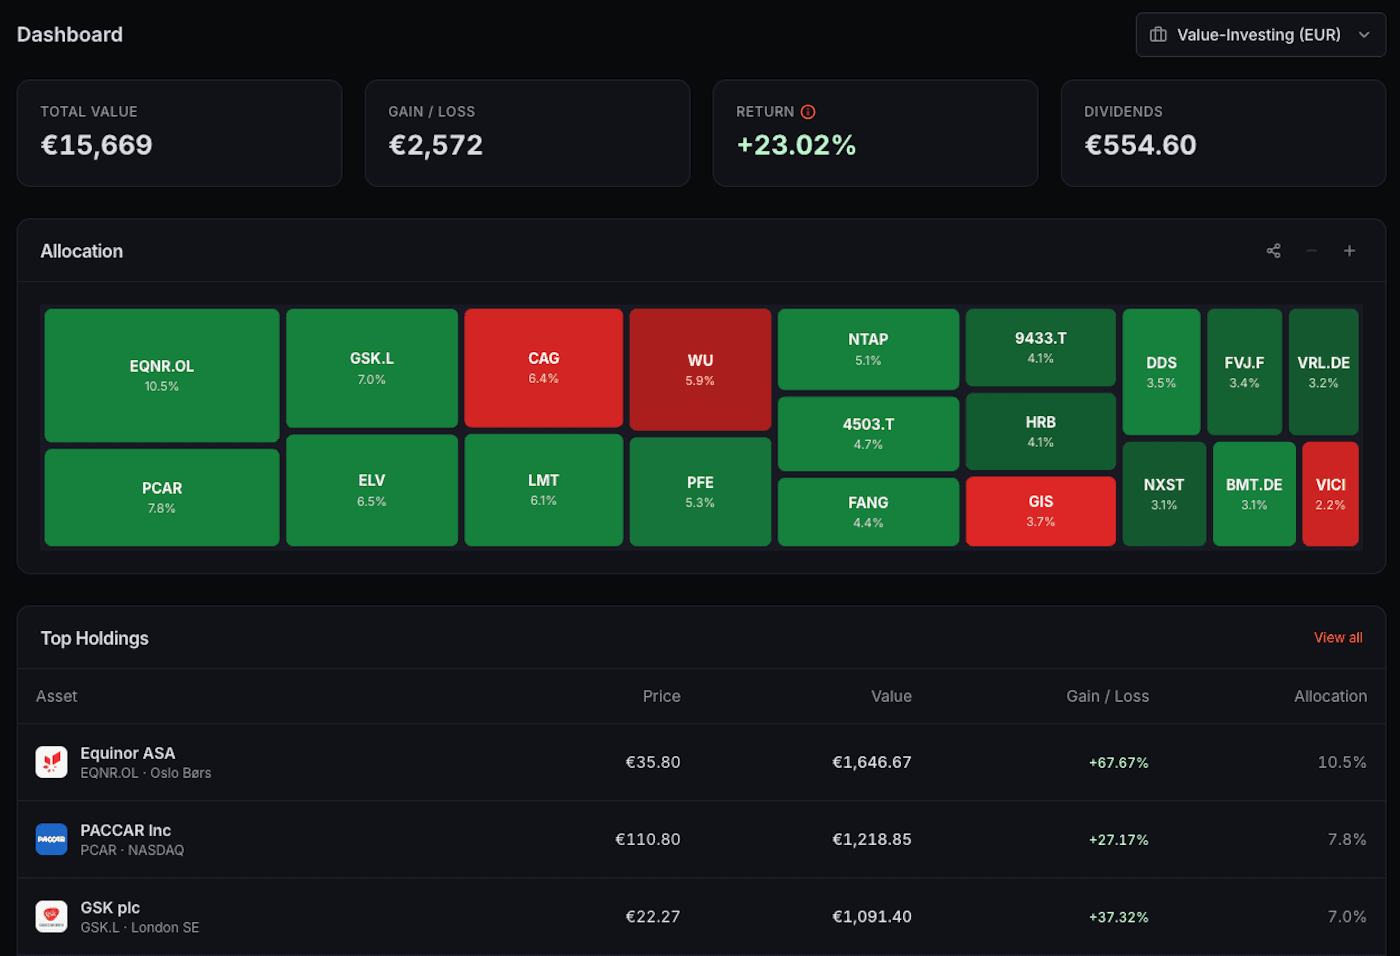Click the Value column header
Viewport: 1400px width, 956px height.
[891, 696]
